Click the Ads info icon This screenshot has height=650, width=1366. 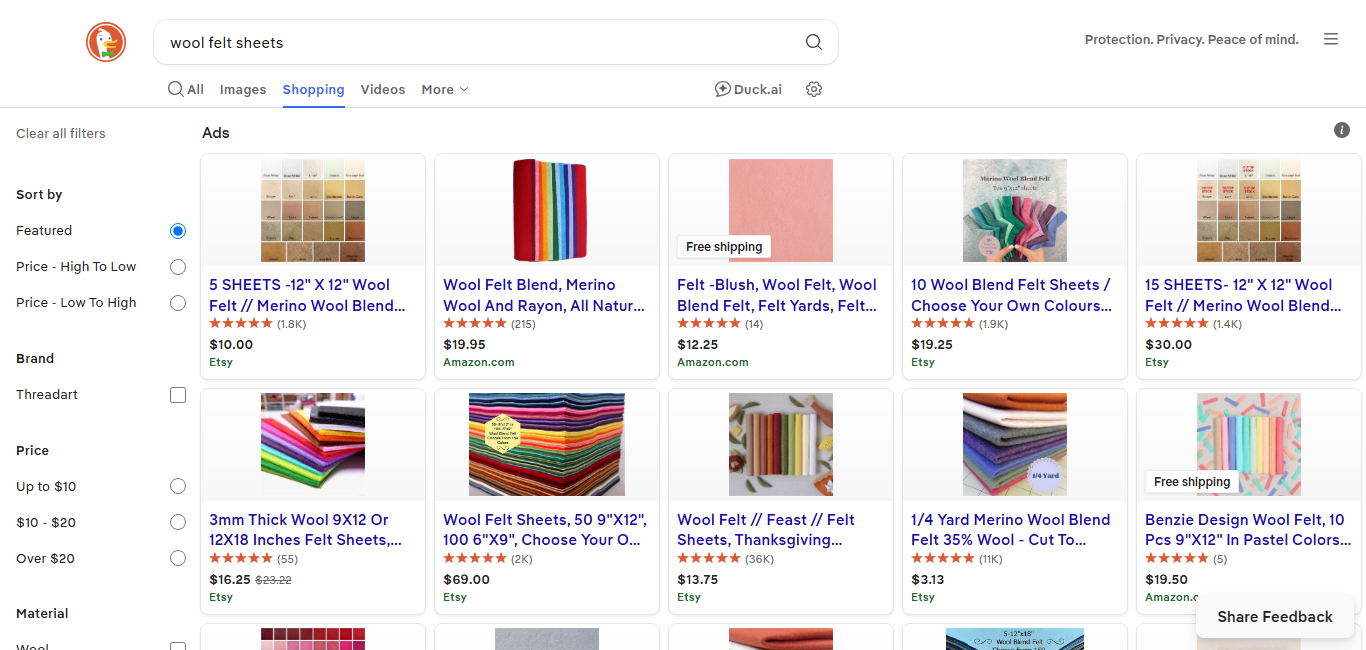[1342, 130]
